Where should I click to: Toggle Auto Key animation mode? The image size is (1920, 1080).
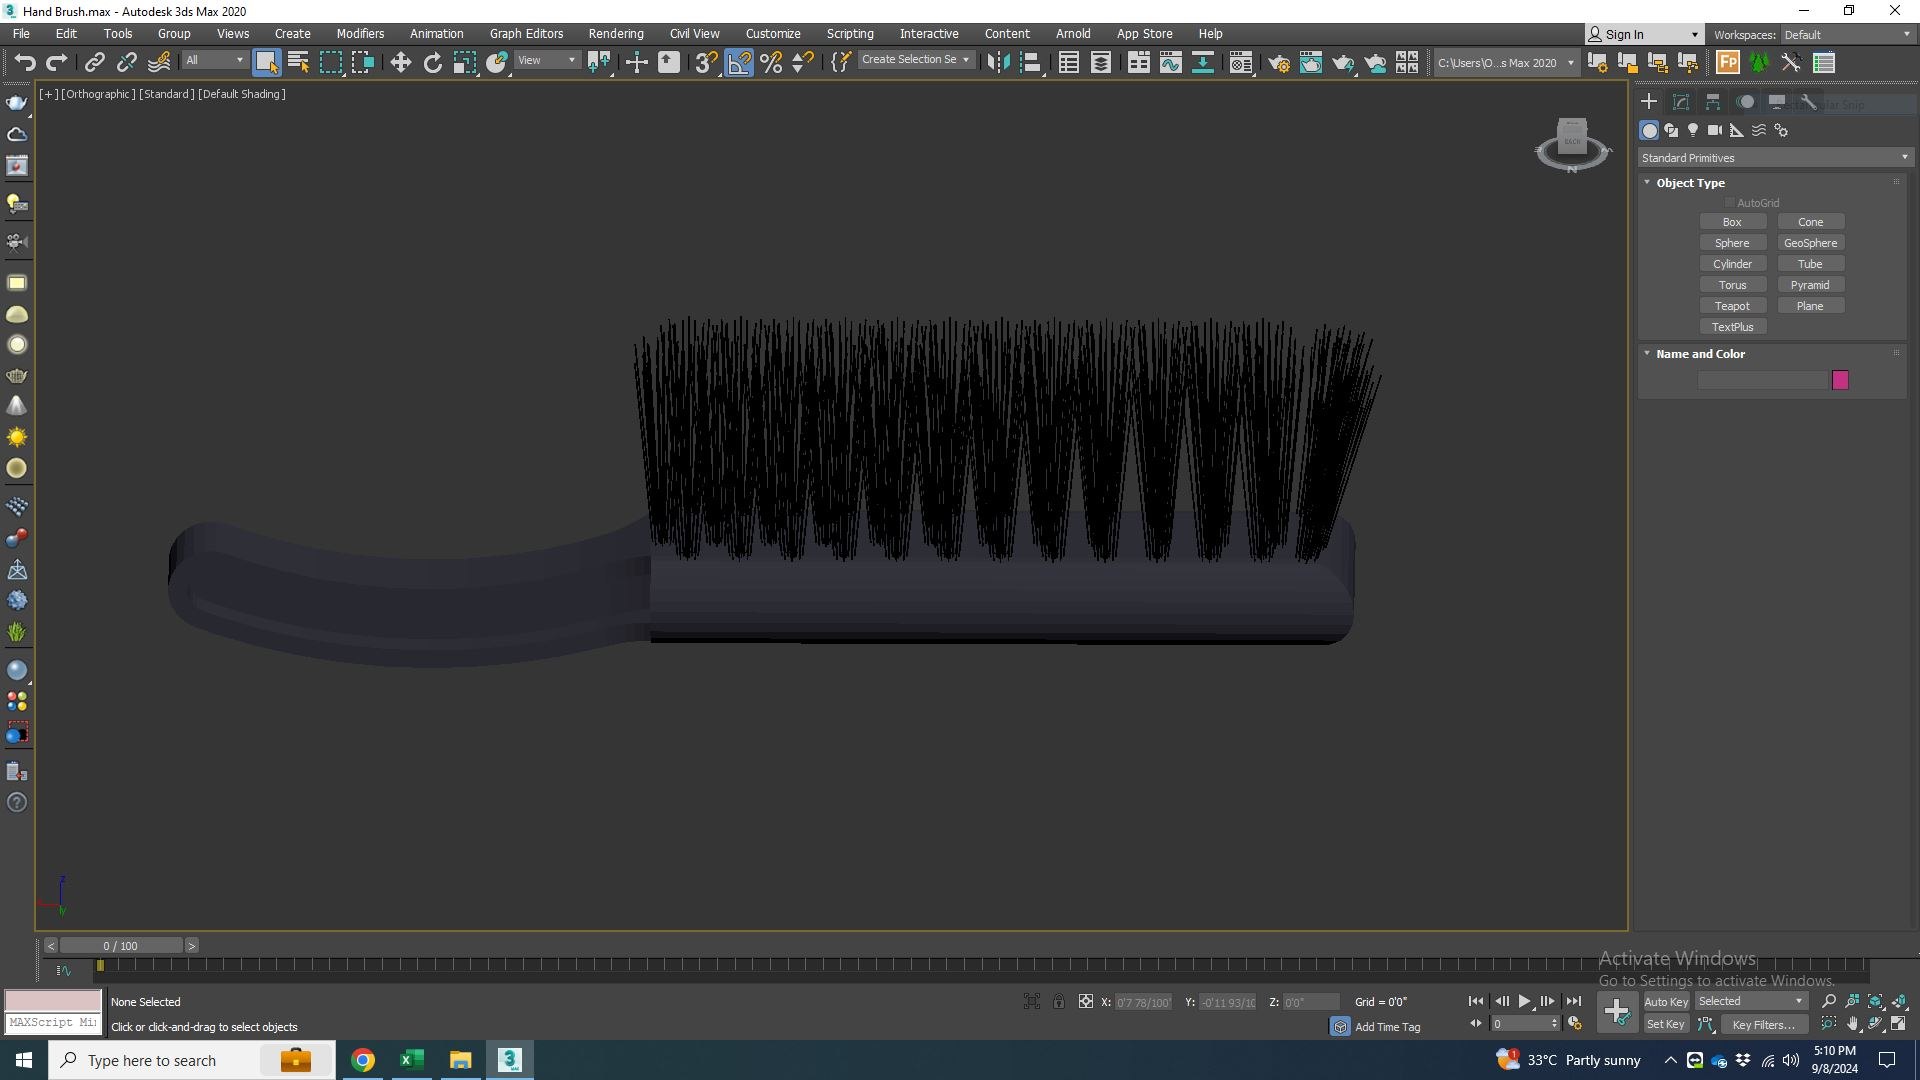pyautogui.click(x=1665, y=1002)
